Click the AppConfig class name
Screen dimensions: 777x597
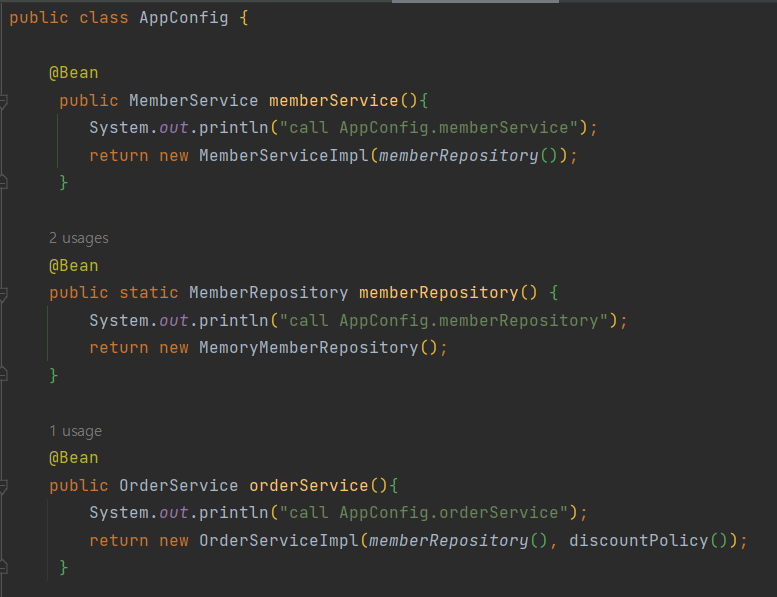[184, 18]
